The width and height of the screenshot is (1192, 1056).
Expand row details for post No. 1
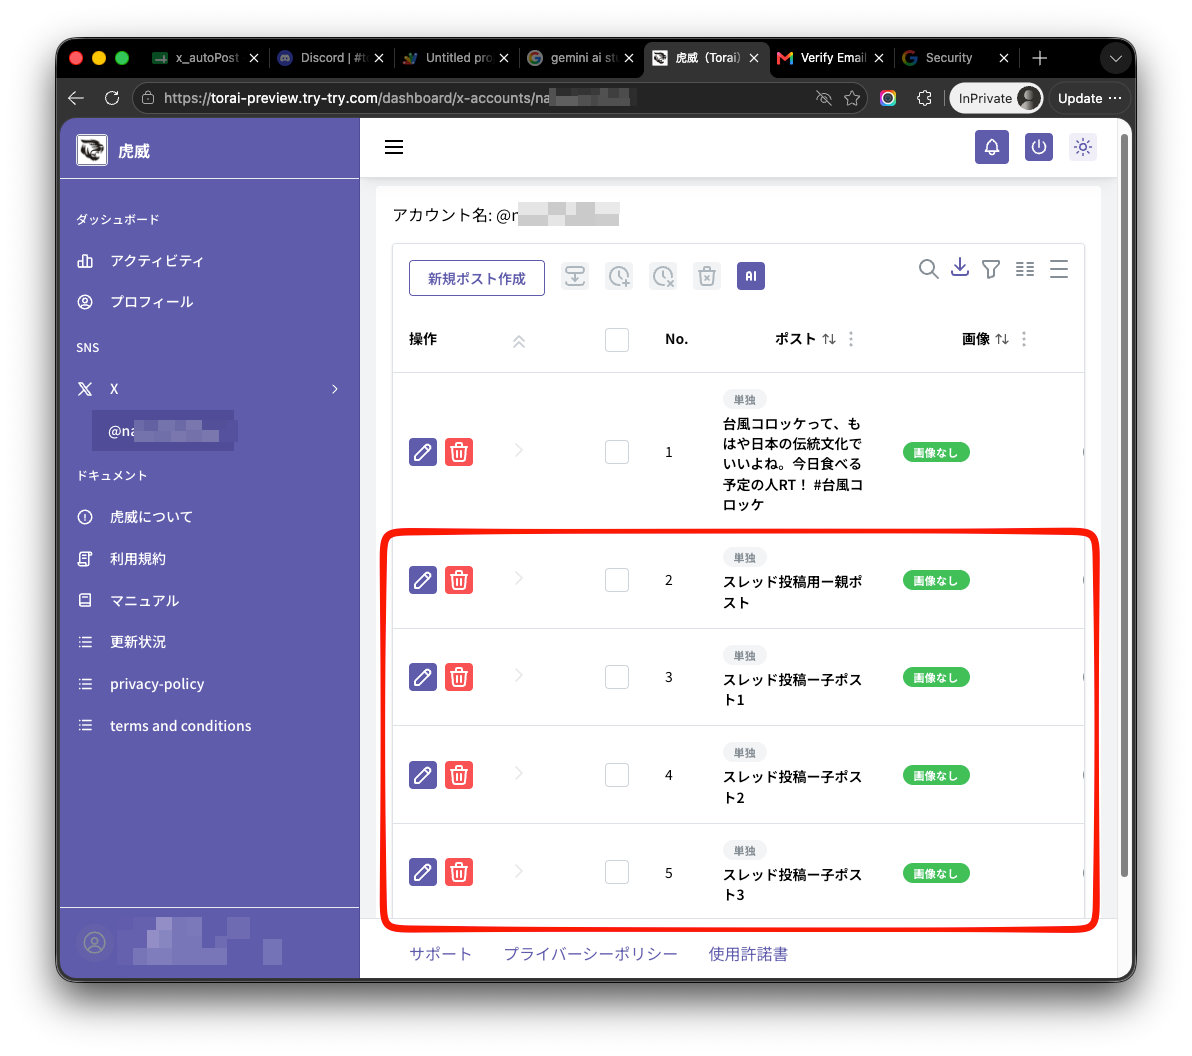tap(518, 451)
